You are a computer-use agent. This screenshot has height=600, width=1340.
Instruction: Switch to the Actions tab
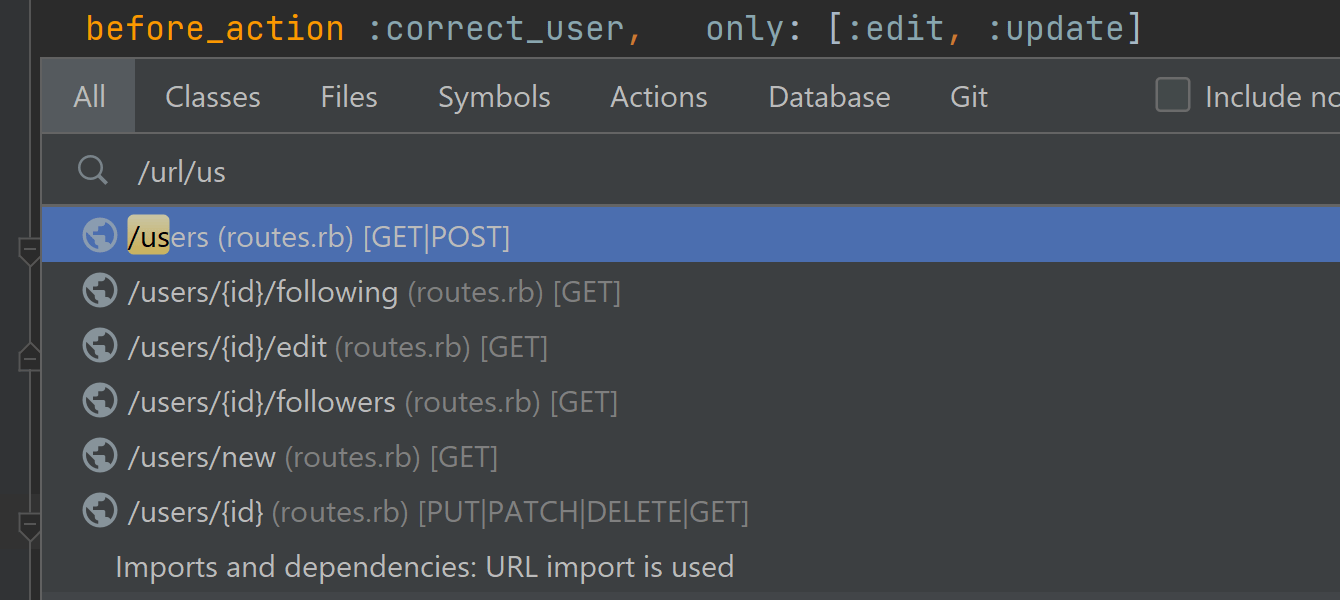(659, 97)
